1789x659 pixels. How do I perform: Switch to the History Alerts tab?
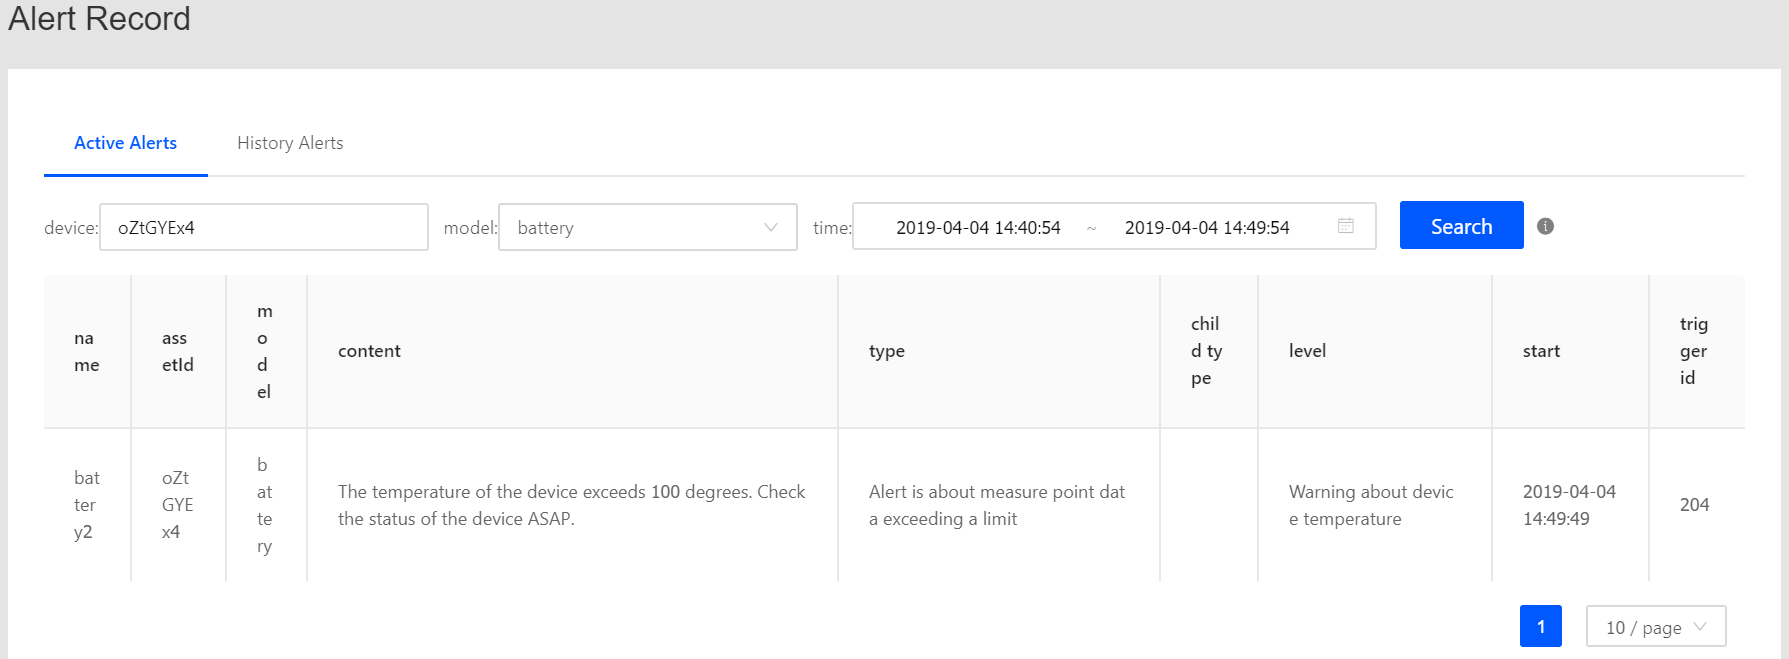290,143
